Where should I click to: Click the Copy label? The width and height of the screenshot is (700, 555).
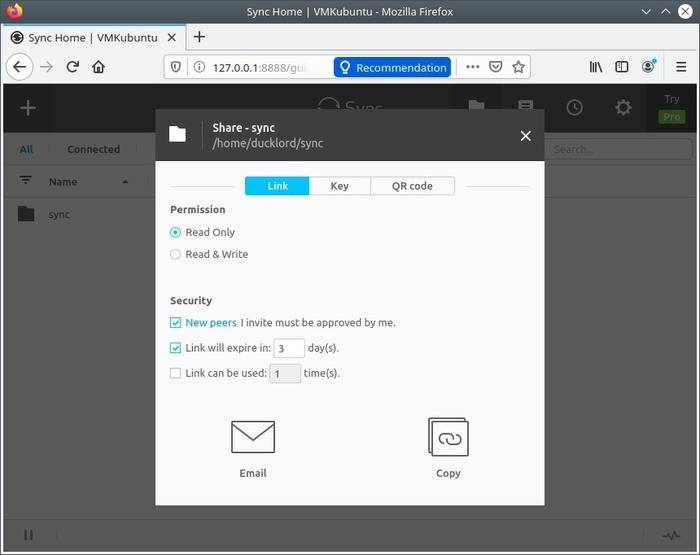click(448, 473)
